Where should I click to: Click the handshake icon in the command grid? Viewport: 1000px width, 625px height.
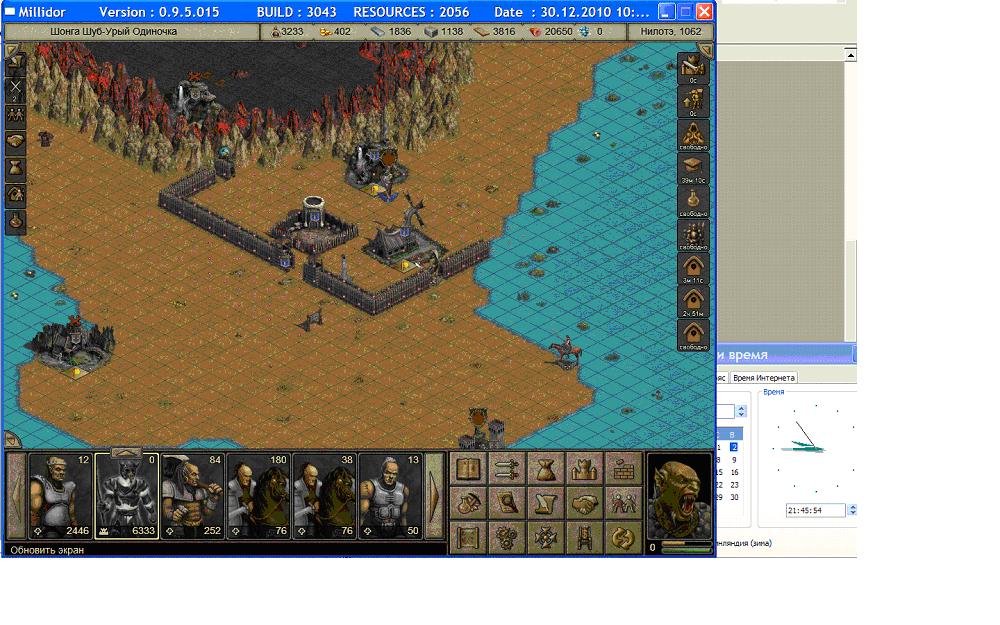pyautogui.click(x=584, y=503)
